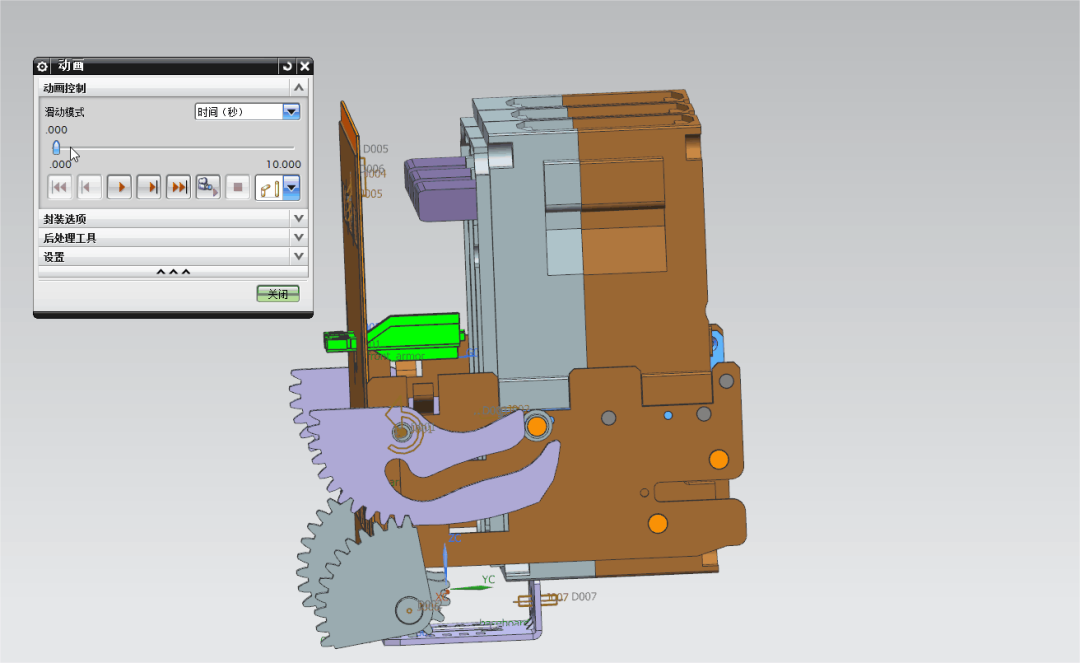1080x663 pixels.
Task: Select the green front_armor part in the model
Action: pyautogui.click(x=415, y=336)
